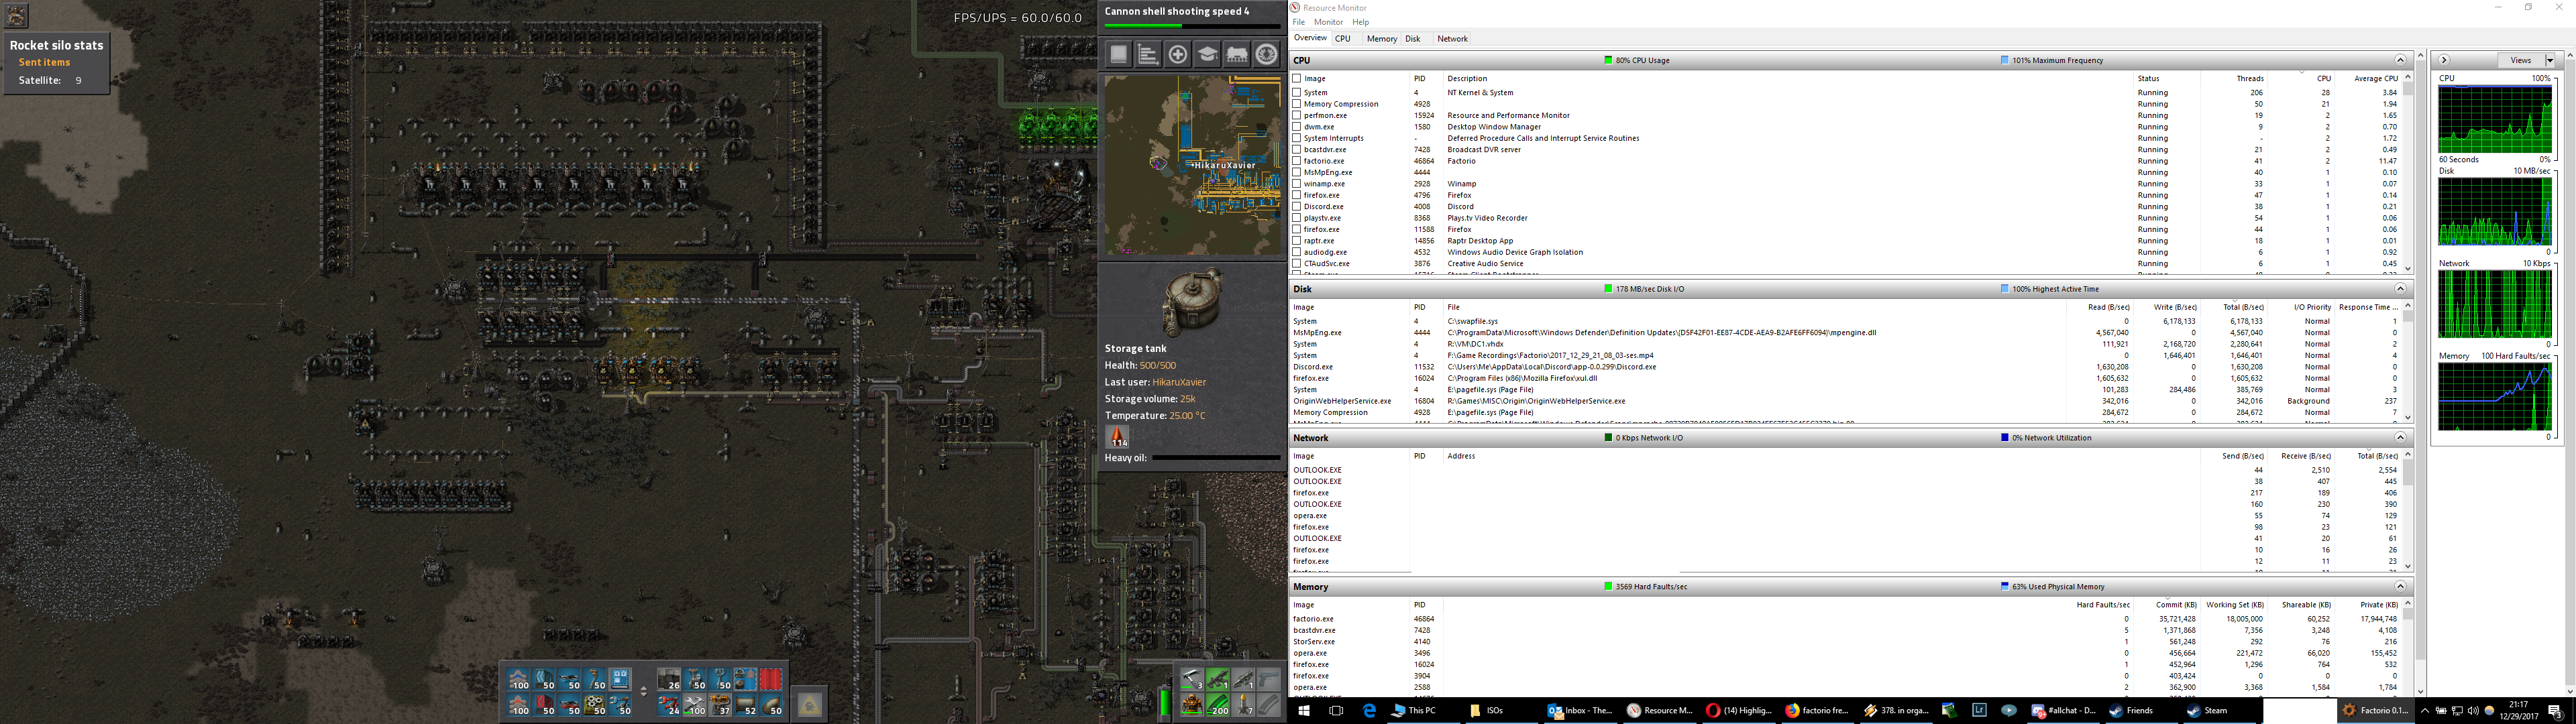The height and width of the screenshot is (724, 2576).
Task: Click the gear-shaped button in Factorio top bar
Action: (1267, 54)
